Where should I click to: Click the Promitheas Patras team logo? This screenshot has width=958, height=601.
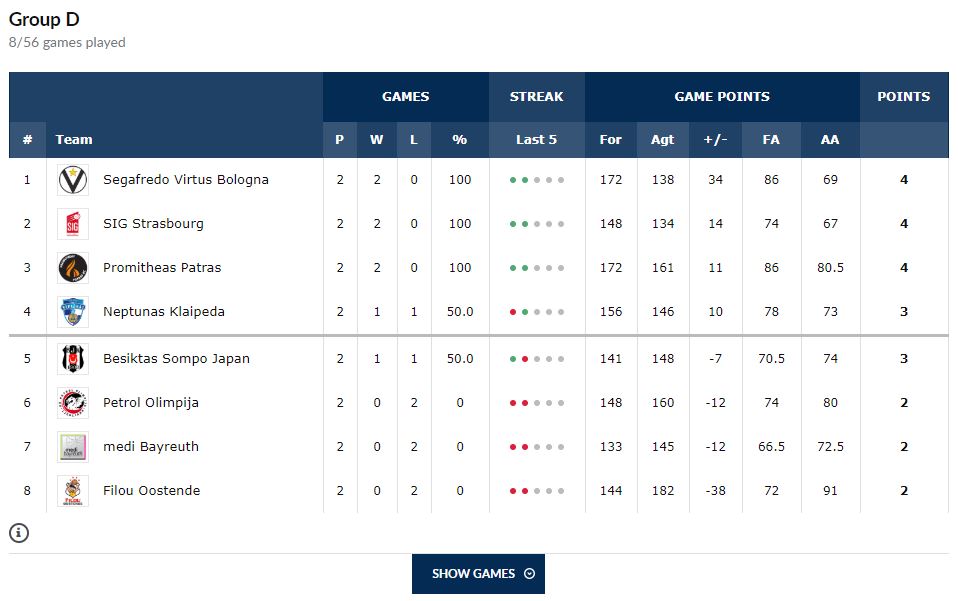[73, 268]
